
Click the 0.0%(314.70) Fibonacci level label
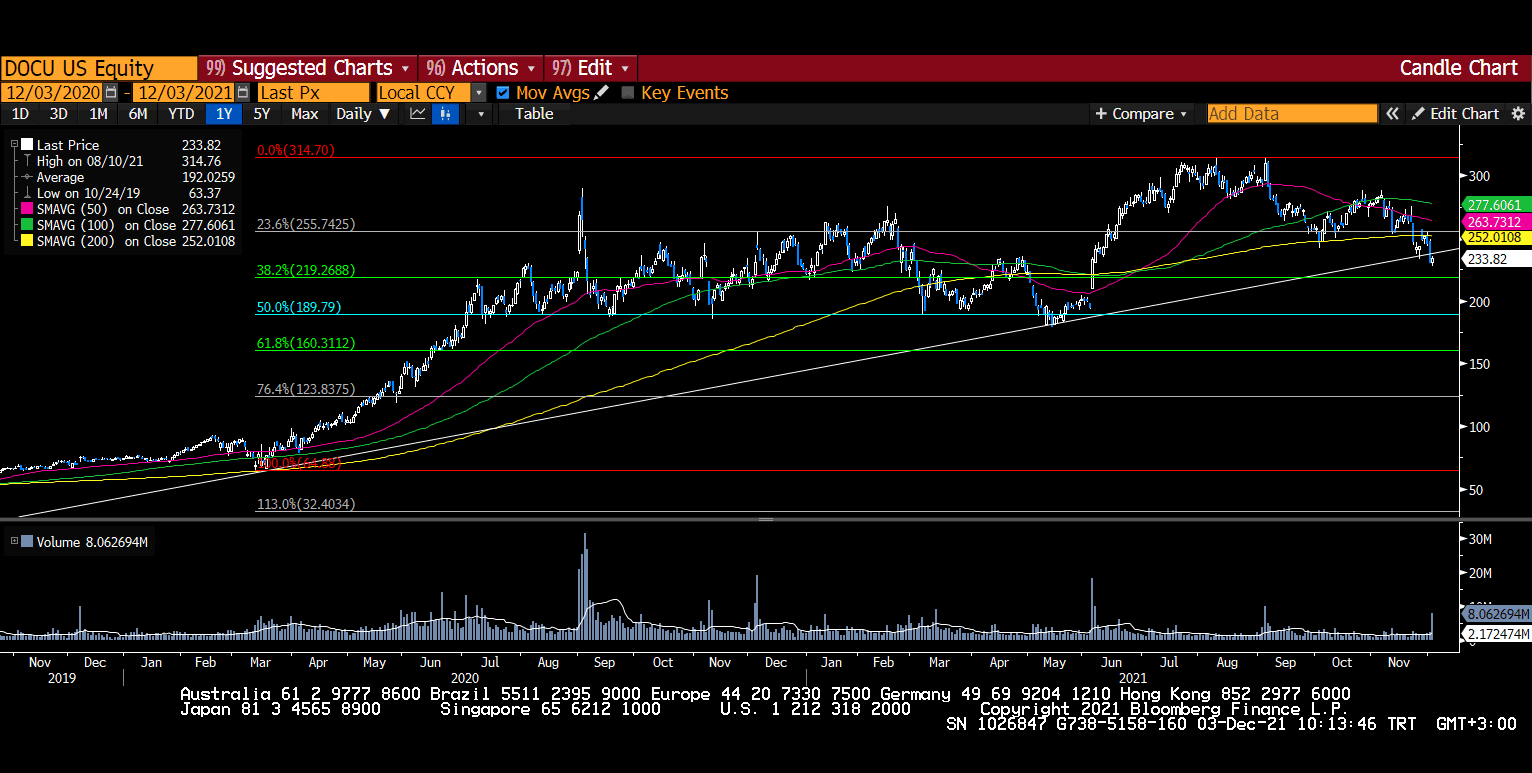pos(295,150)
